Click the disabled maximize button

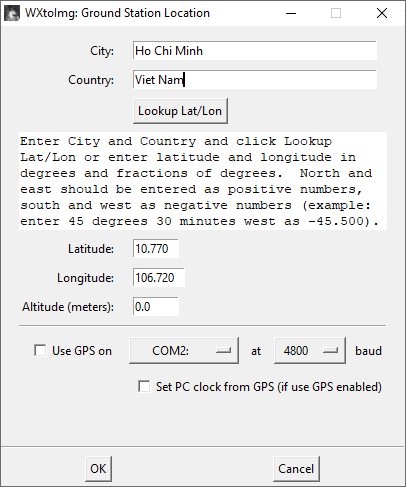pyautogui.click(x=336, y=13)
